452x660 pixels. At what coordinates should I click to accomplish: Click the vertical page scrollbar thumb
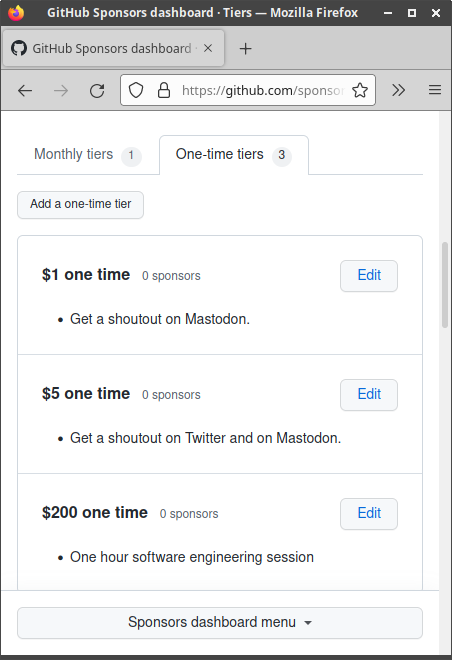pos(445,285)
